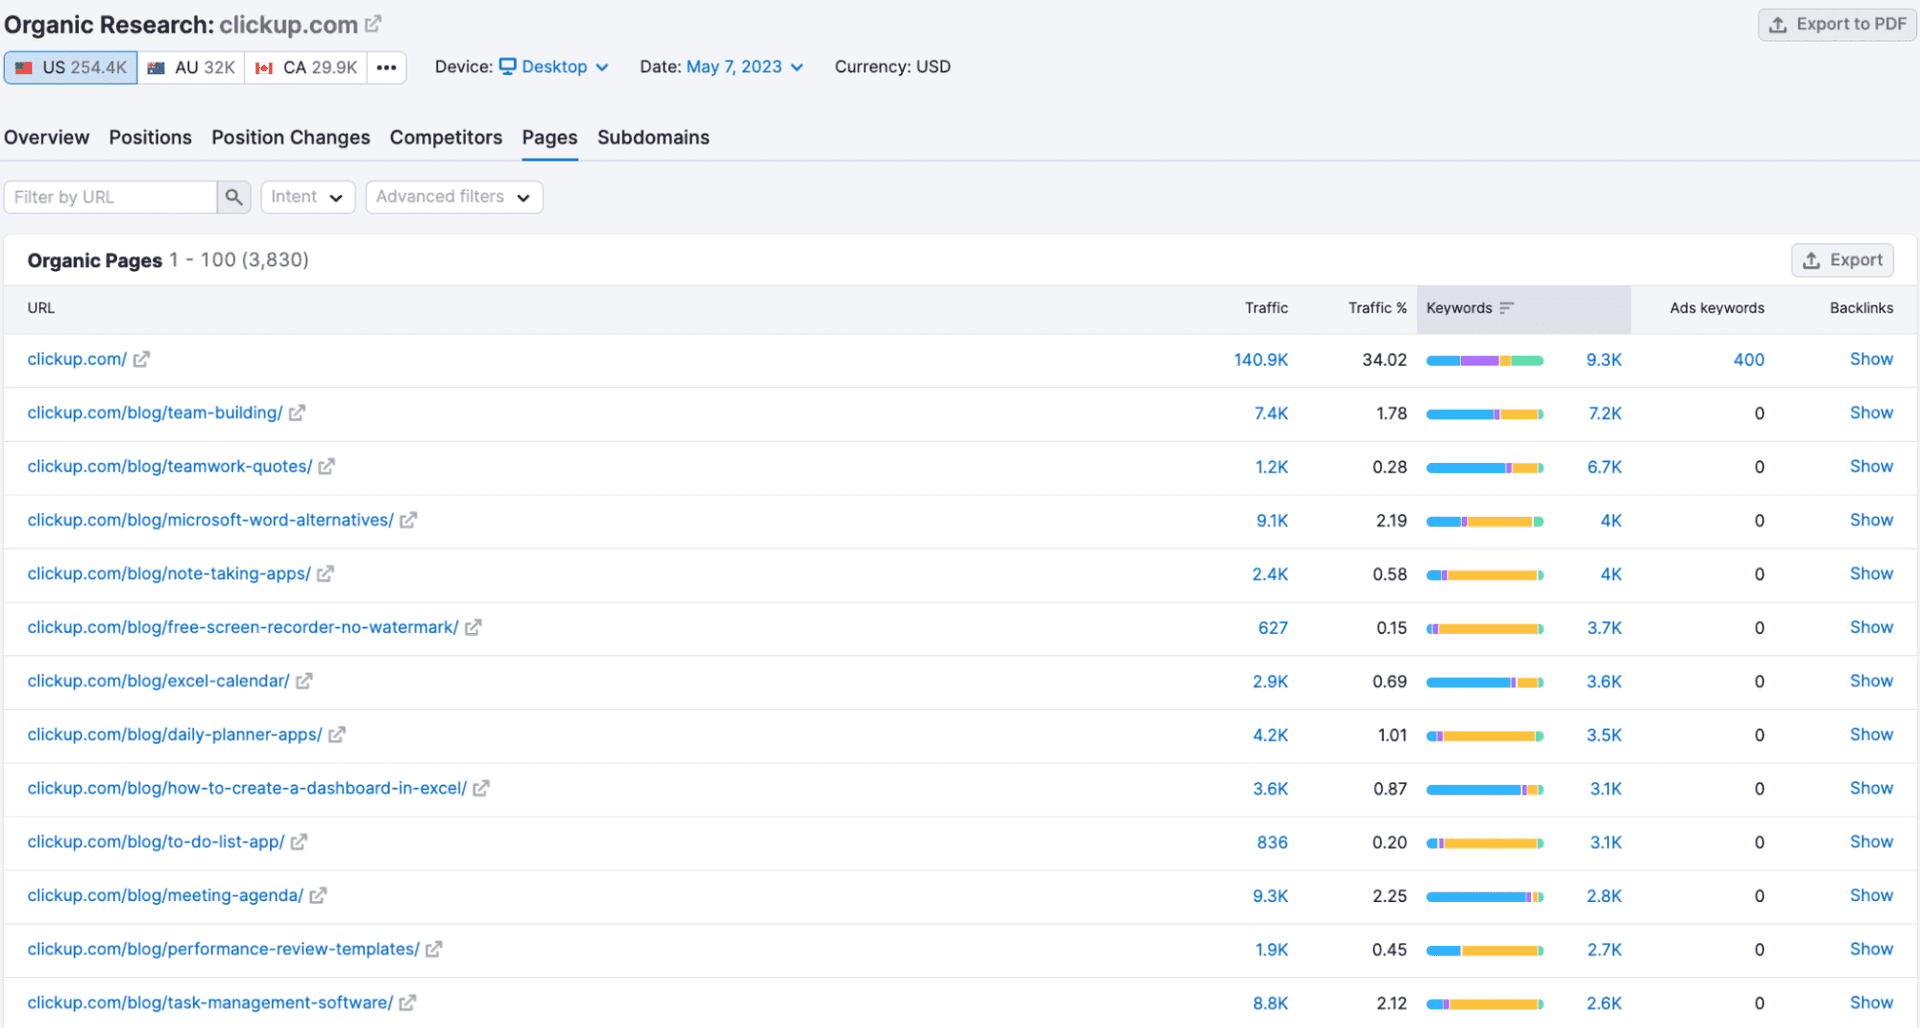The image size is (1920, 1028).
Task: Select the AU 32K database
Action: [x=191, y=67]
